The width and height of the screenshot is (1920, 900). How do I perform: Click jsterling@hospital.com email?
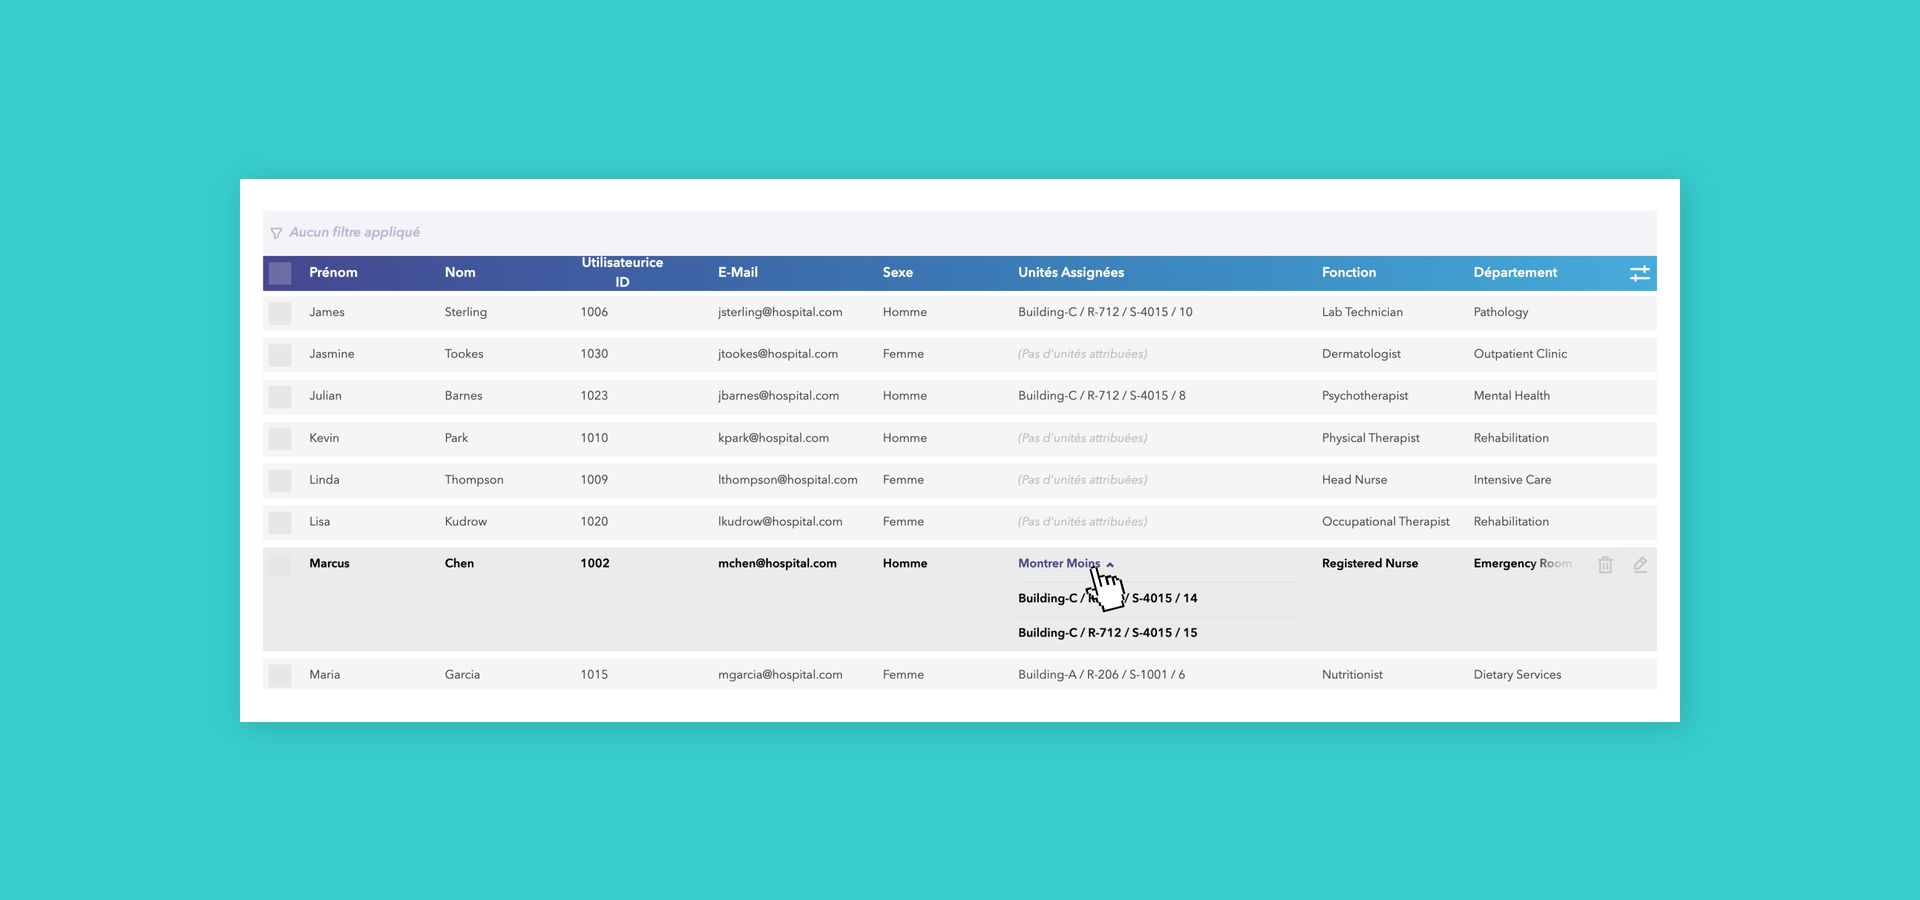tap(779, 312)
